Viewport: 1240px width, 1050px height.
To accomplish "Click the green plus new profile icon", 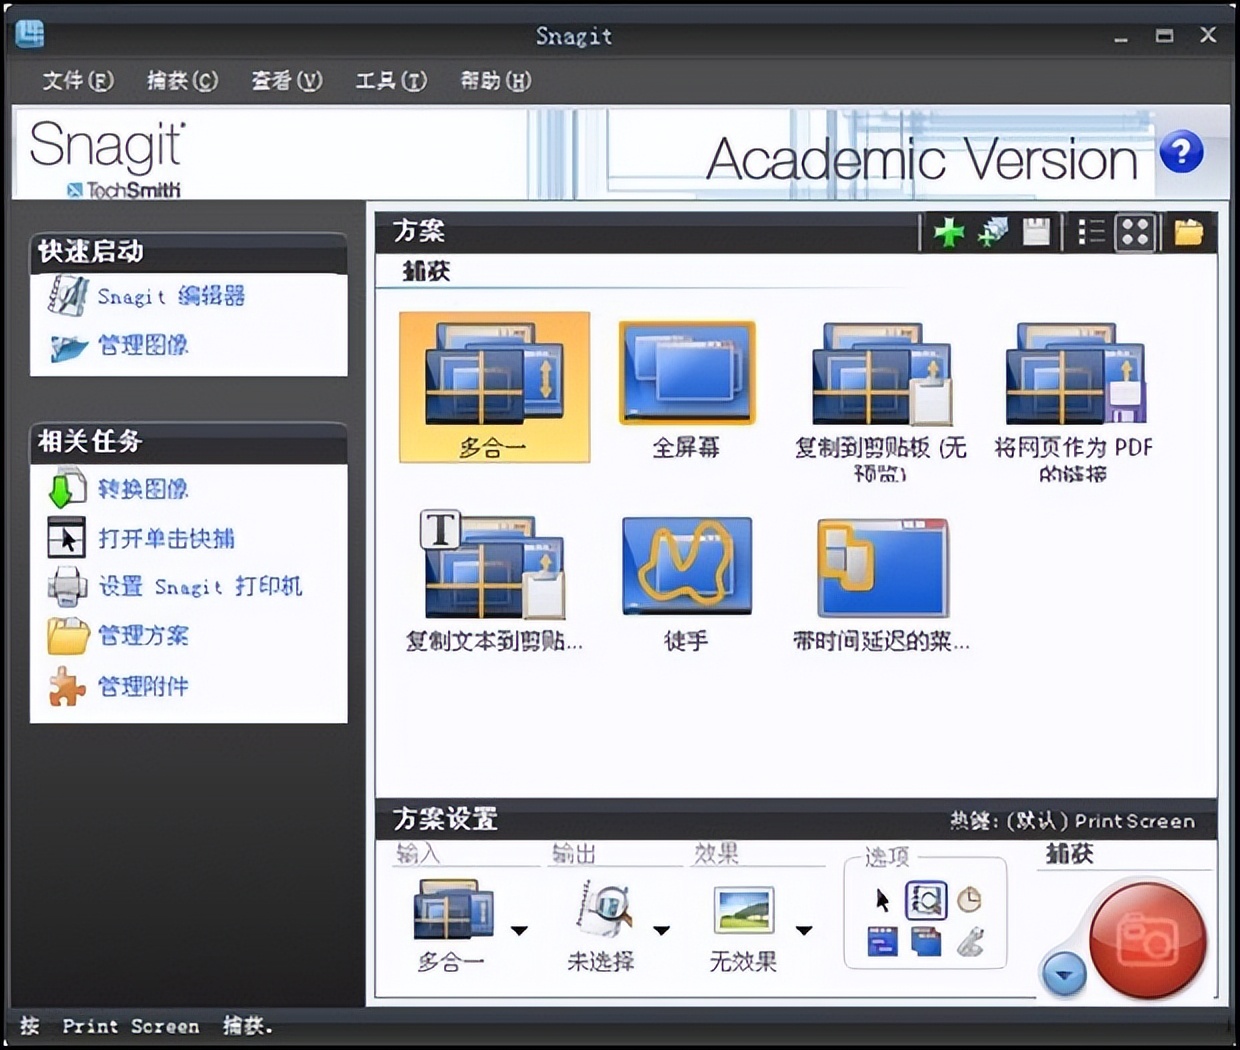I will [x=948, y=233].
